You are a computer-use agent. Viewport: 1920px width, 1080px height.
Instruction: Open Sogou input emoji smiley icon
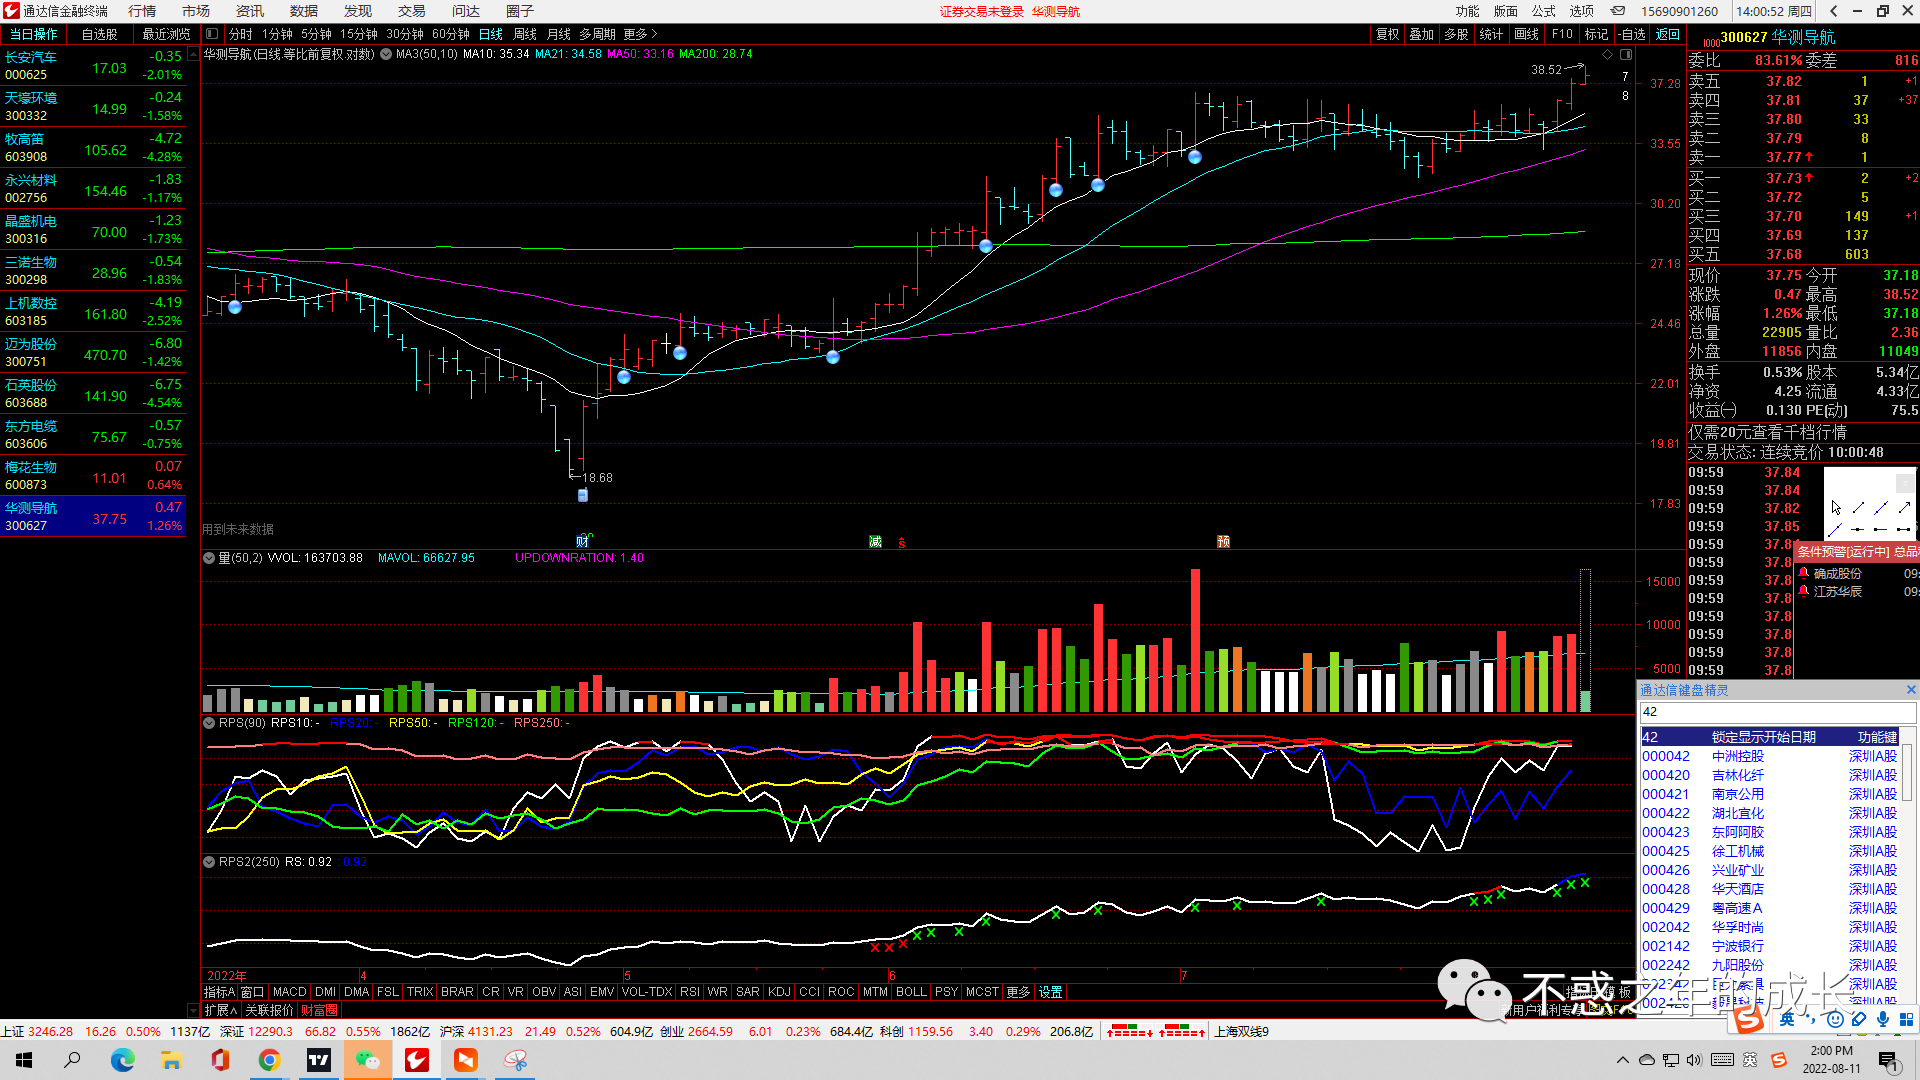[x=1835, y=1019]
